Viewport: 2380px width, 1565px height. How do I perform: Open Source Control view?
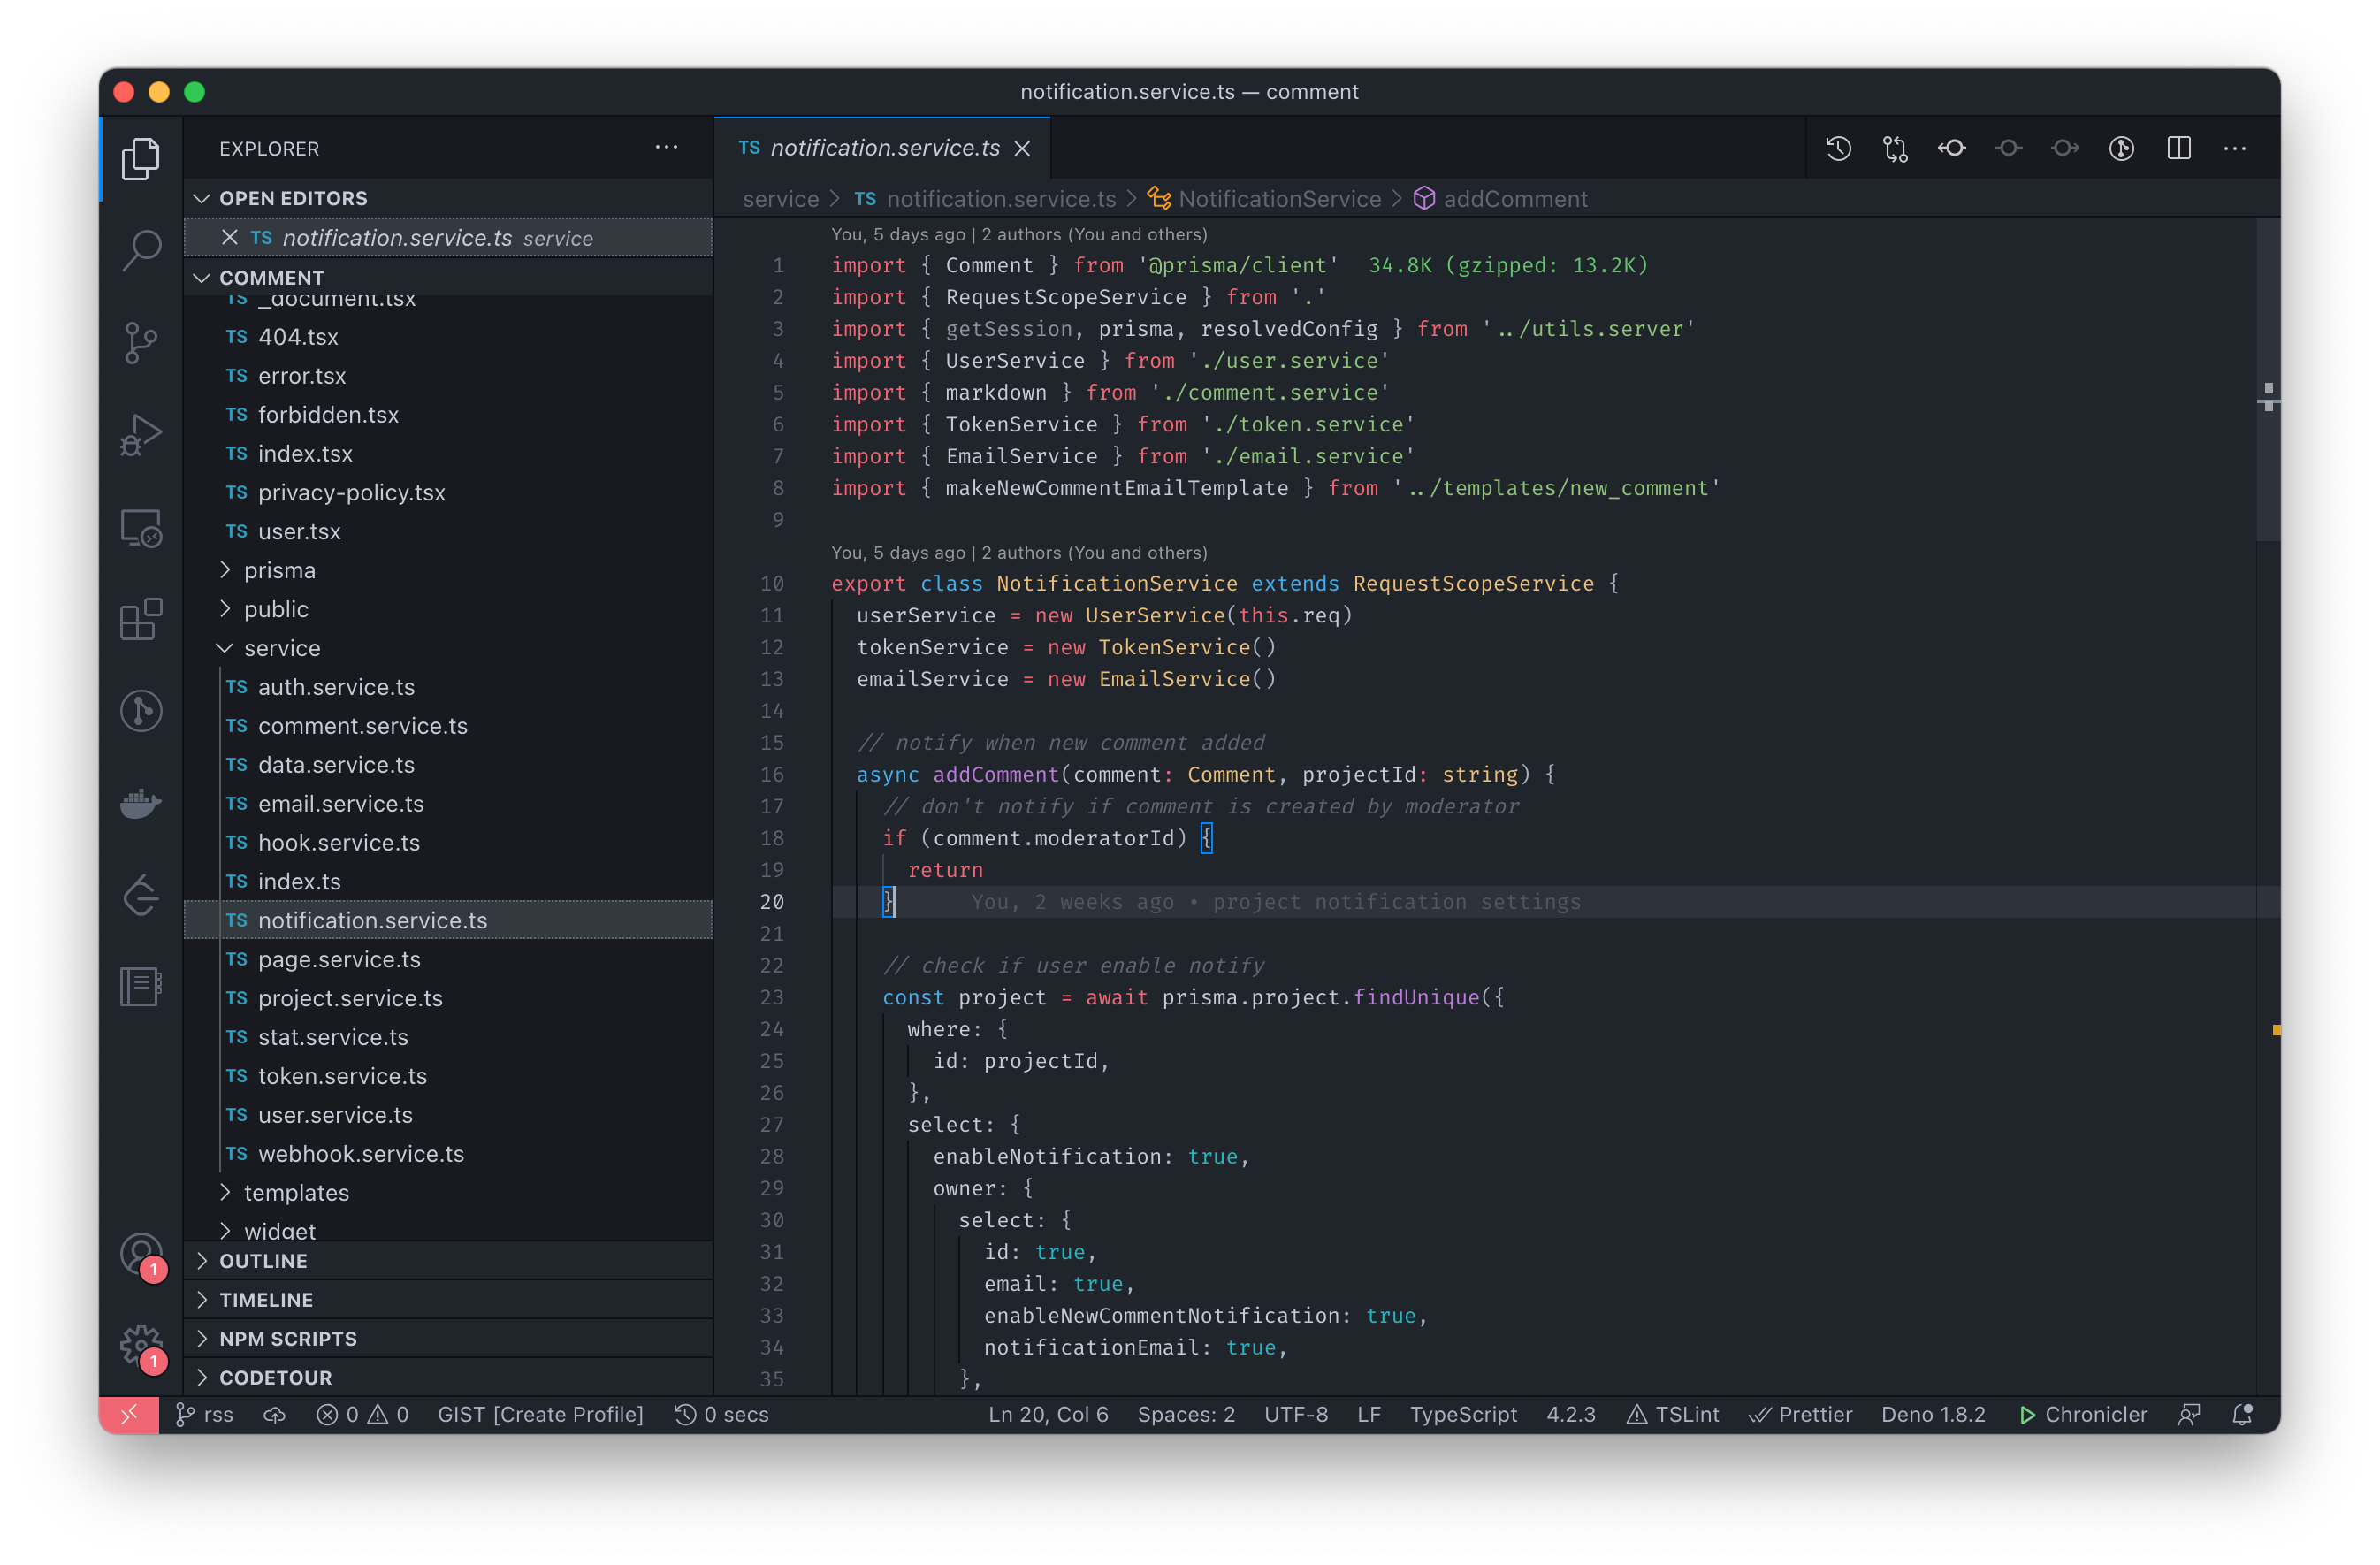point(141,342)
